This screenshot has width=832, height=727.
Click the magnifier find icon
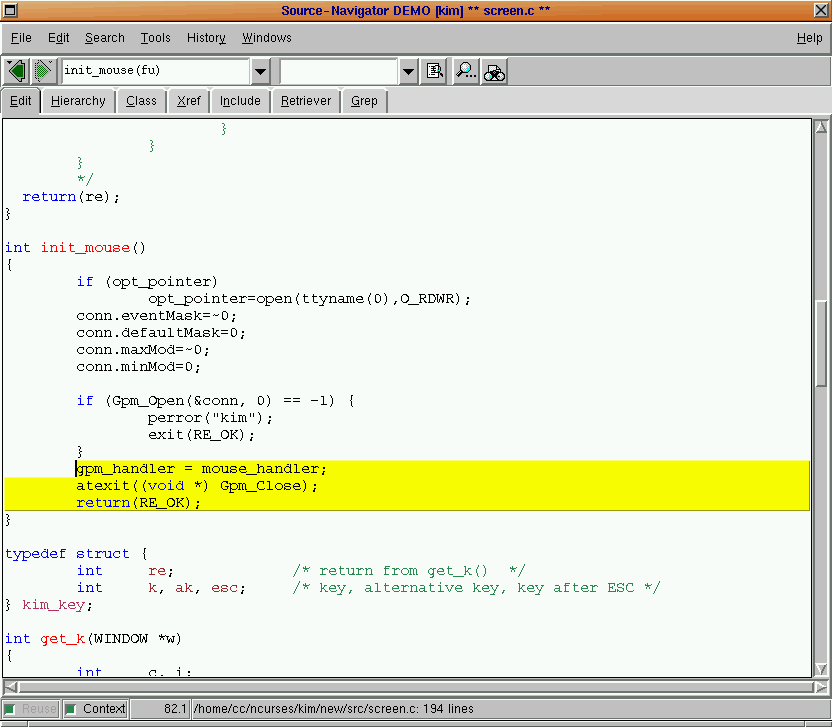click(x=465, y=71)
